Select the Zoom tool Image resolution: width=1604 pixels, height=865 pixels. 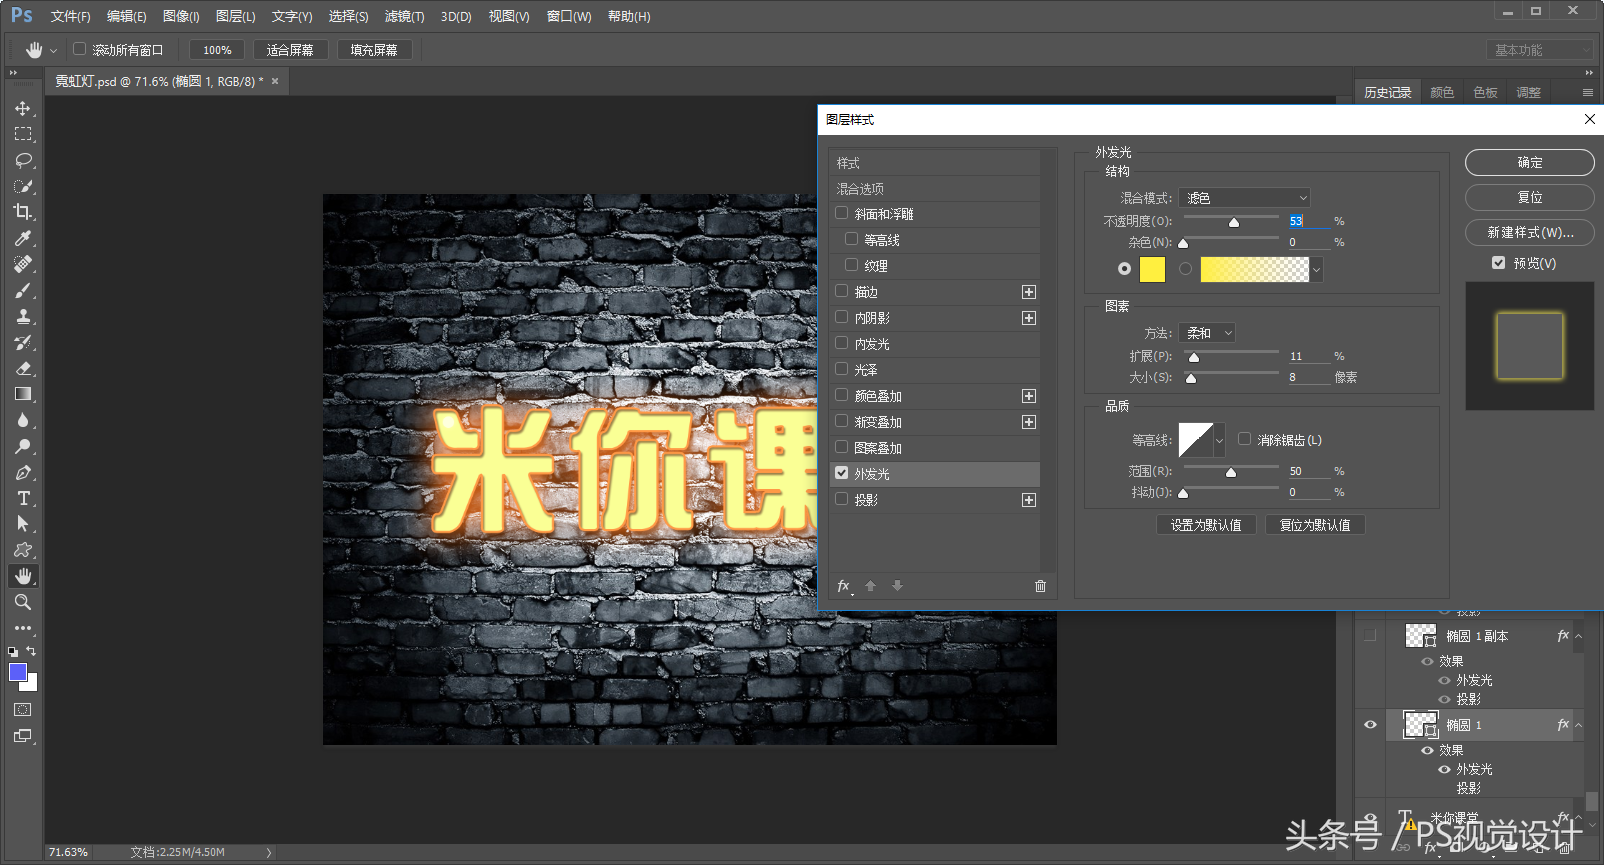click(23, 602)
